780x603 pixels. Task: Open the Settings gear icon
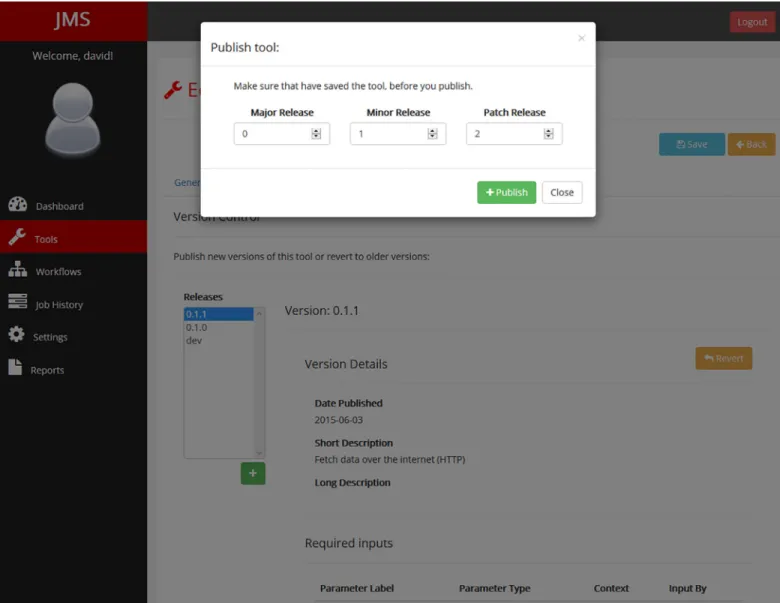pyautogui.click(x=16, y=334)
